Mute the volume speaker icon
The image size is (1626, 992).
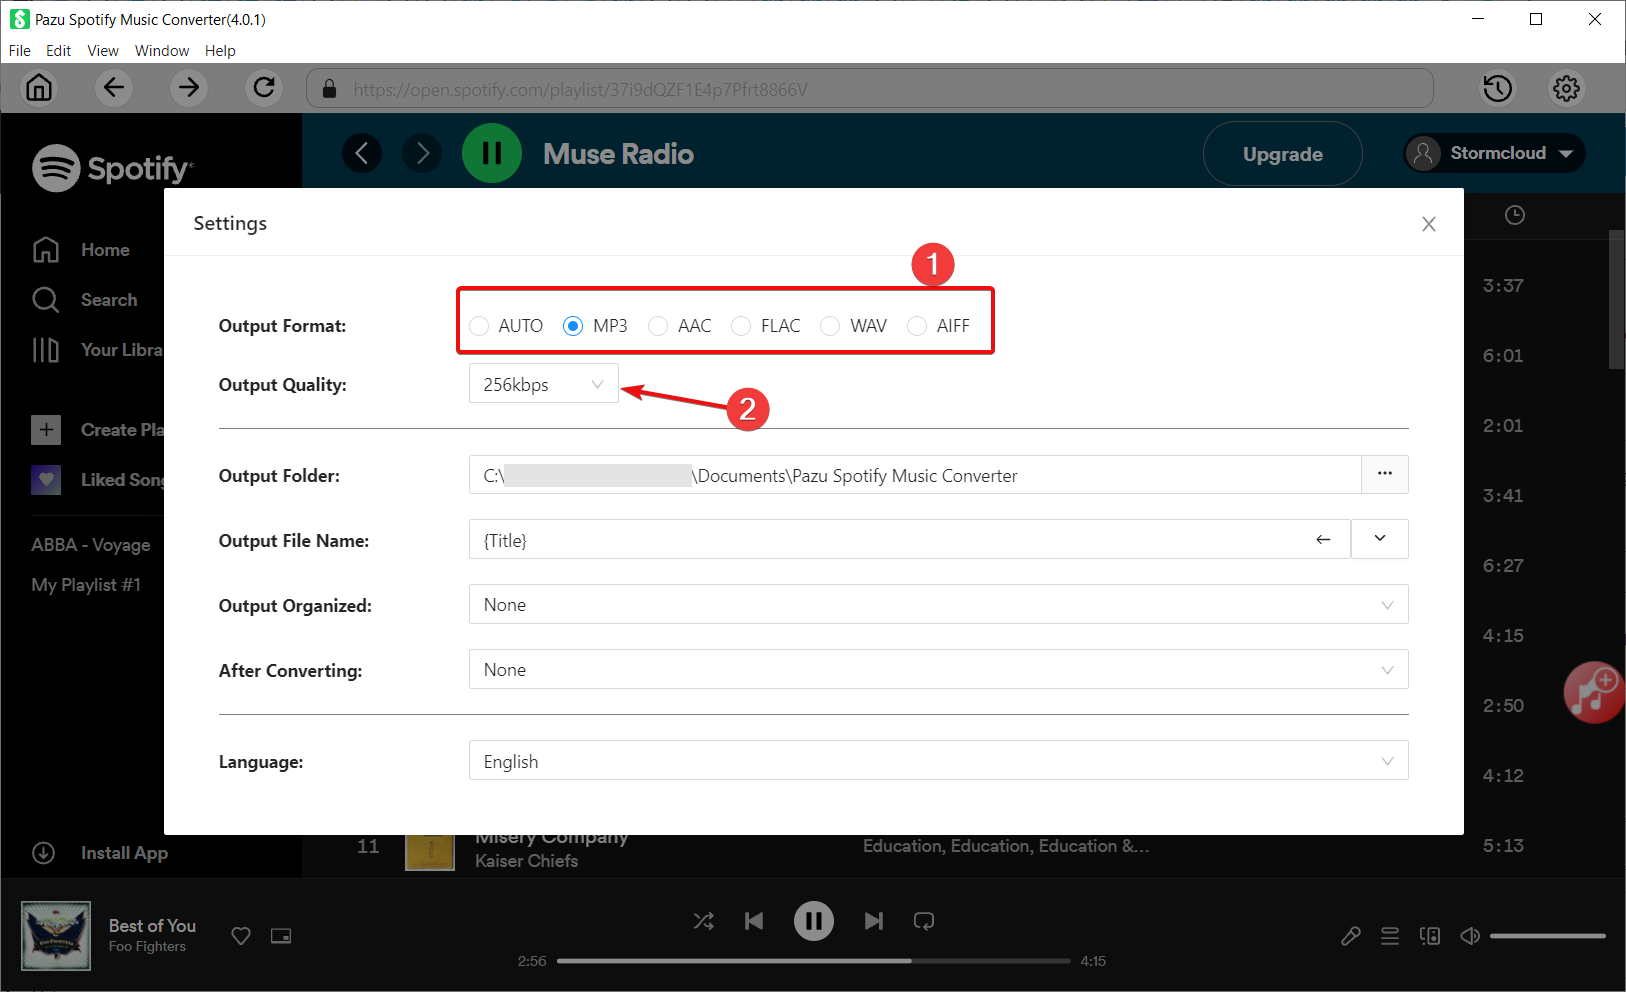[1470, 936]
